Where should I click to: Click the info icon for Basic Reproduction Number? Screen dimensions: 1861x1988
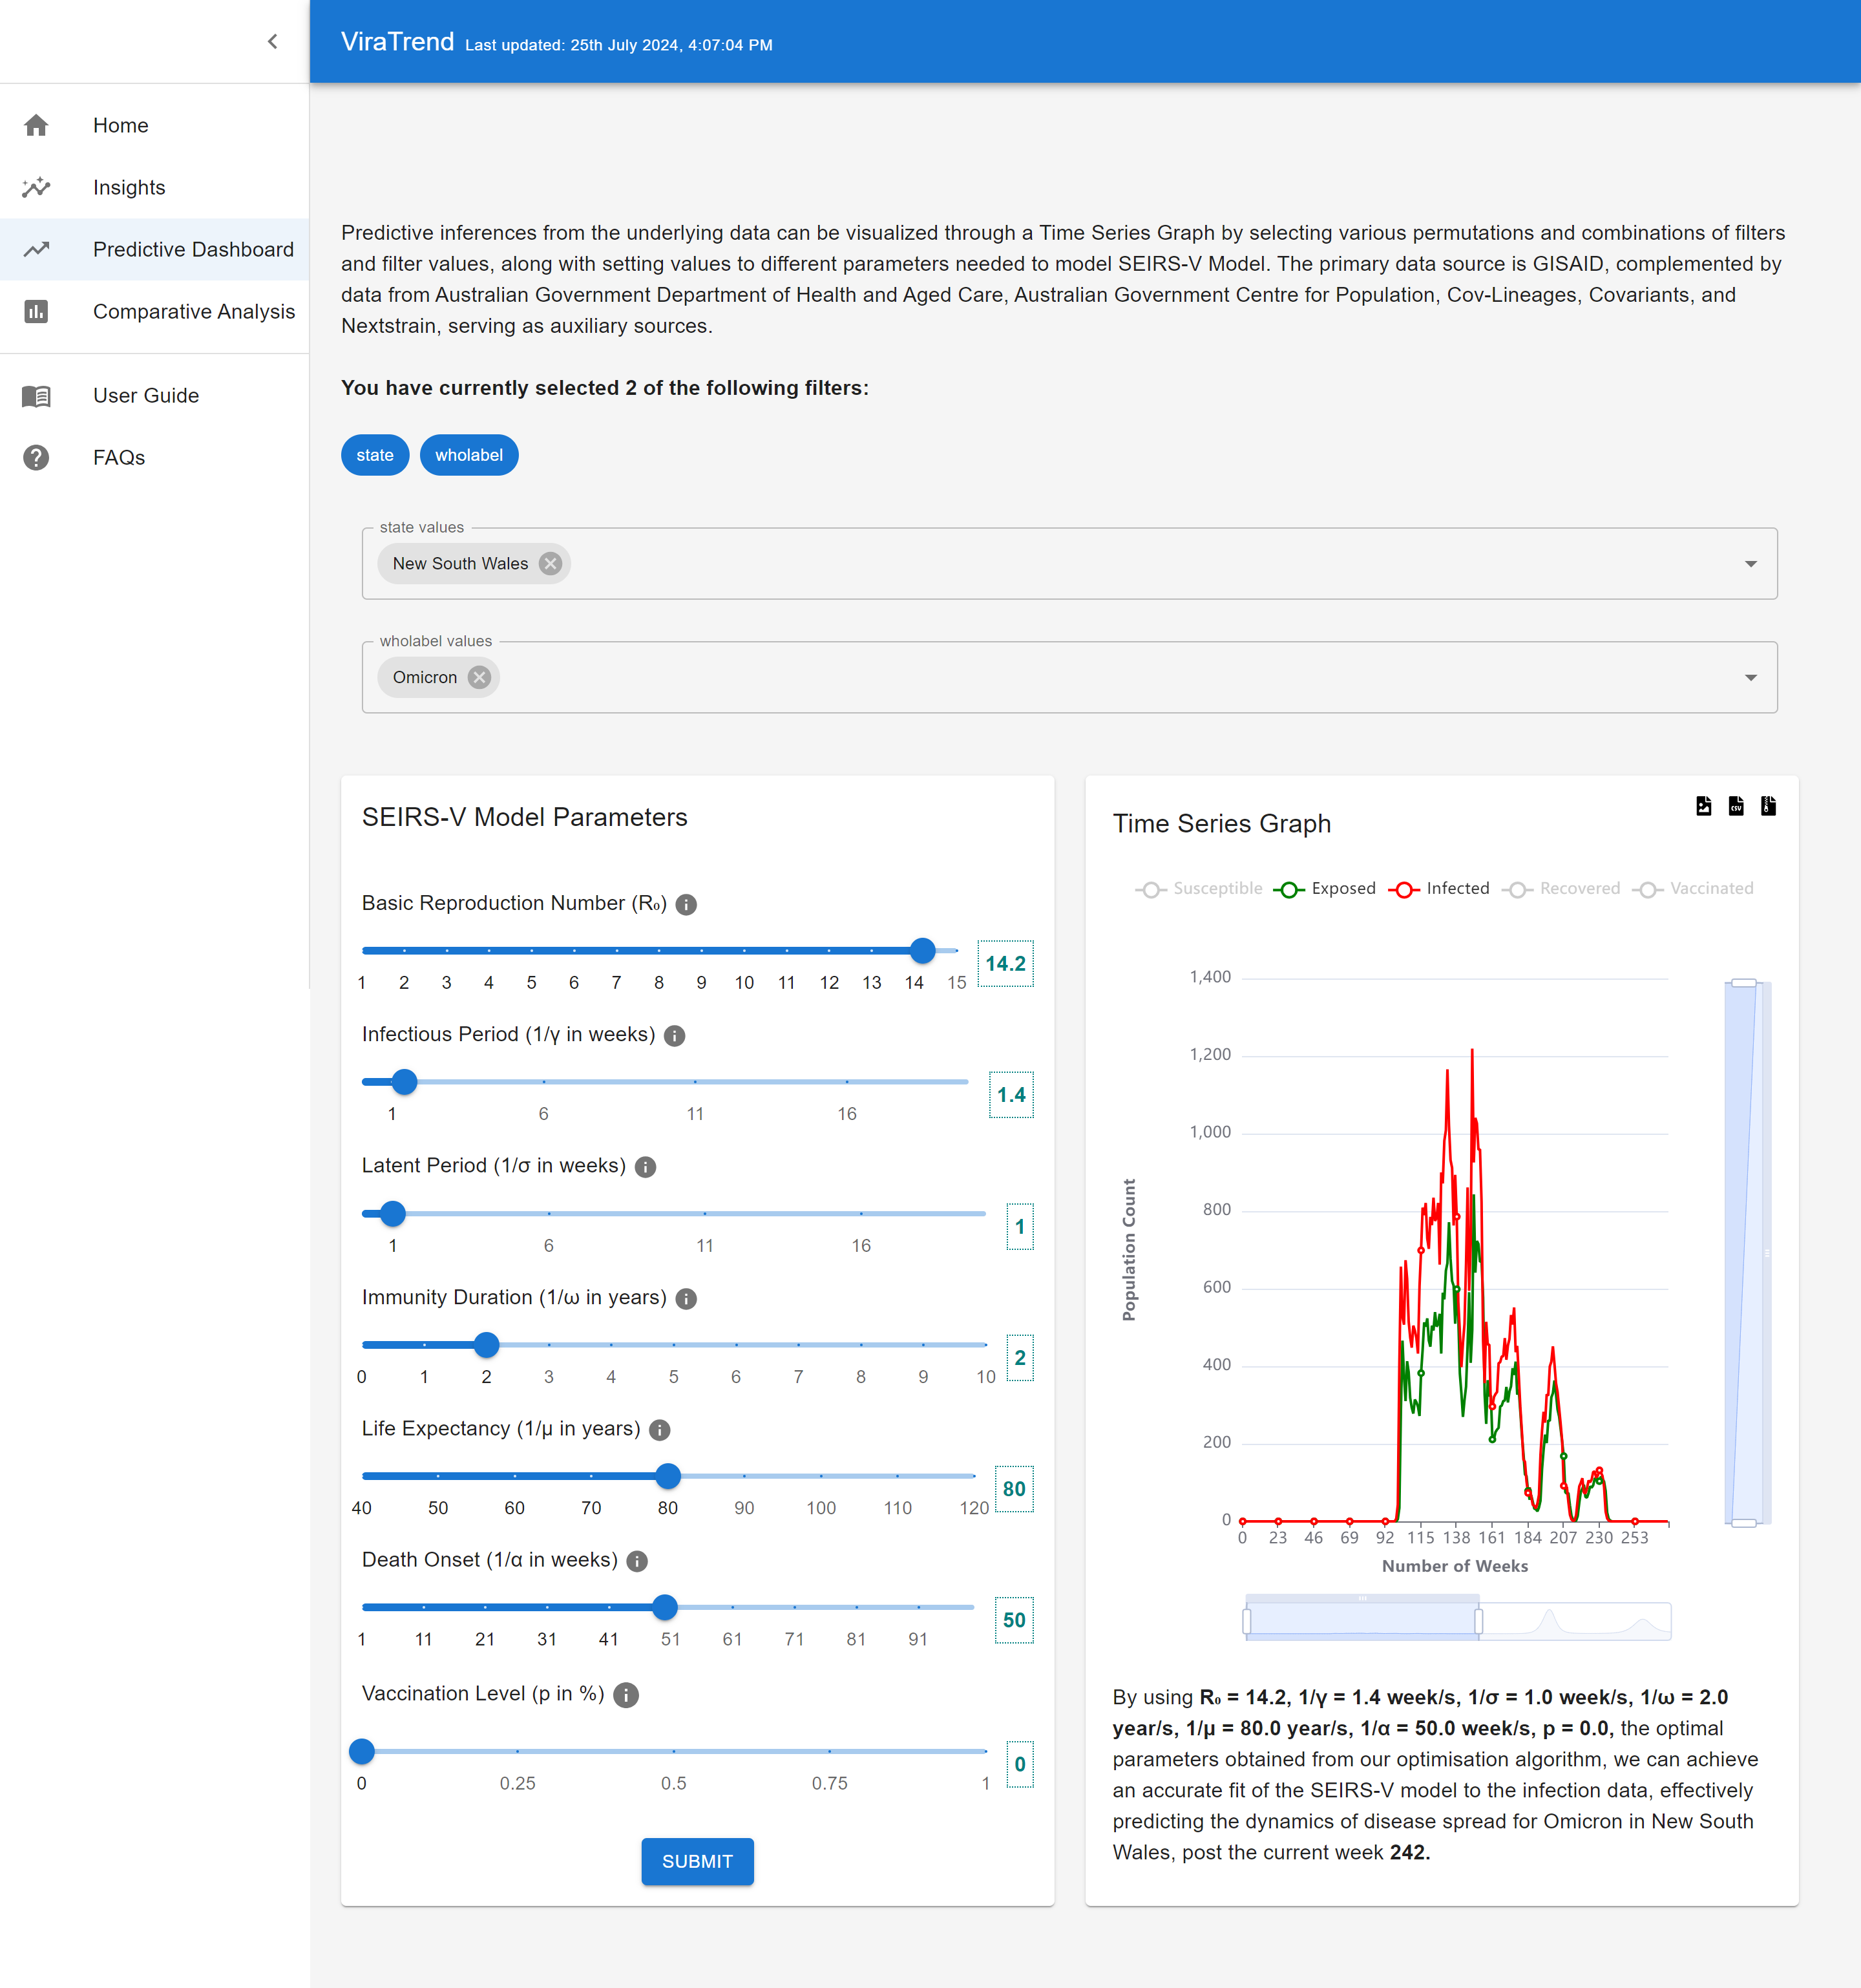tap(686, 904)
